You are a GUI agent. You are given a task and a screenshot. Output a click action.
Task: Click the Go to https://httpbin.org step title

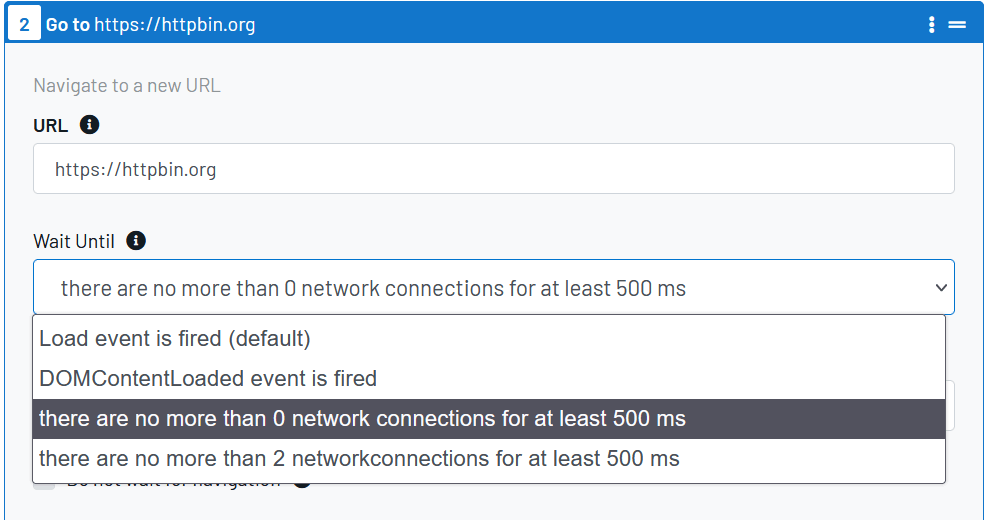150,25
